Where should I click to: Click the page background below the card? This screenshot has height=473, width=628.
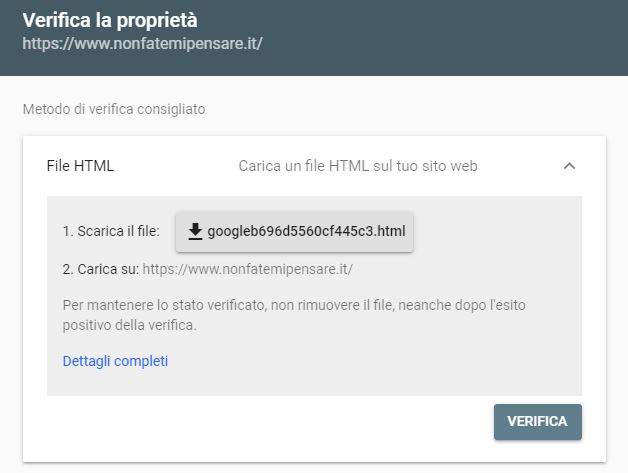pos(314,468)
